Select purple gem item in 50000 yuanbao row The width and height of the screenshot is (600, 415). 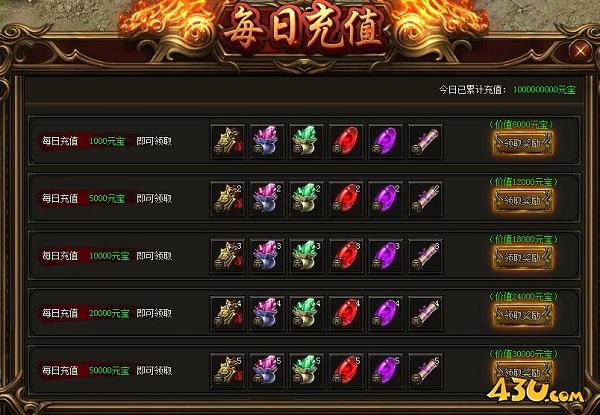[x=386, y=371]
